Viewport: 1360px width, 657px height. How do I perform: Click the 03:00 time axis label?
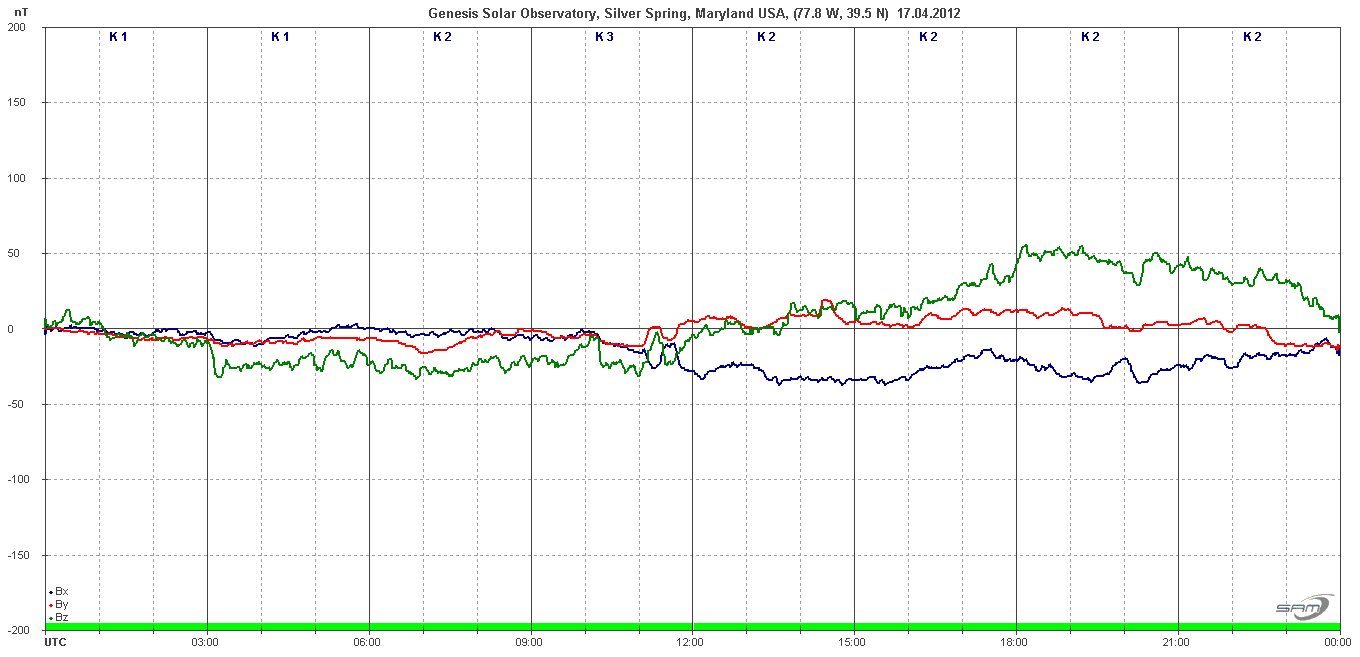[205, 642]
